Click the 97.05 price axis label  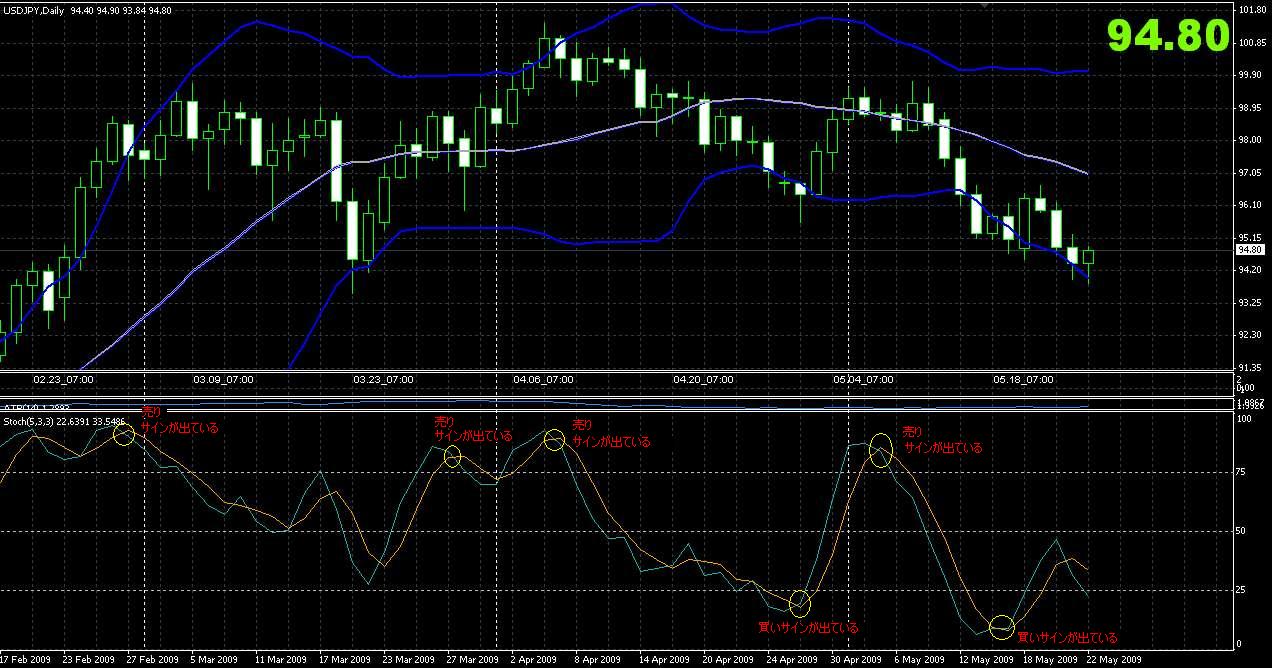1249,173
